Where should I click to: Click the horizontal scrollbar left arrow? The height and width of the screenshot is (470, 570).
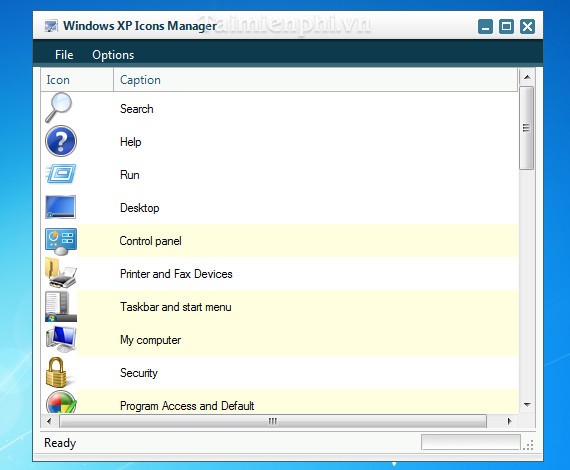click(x=49, y=421)
